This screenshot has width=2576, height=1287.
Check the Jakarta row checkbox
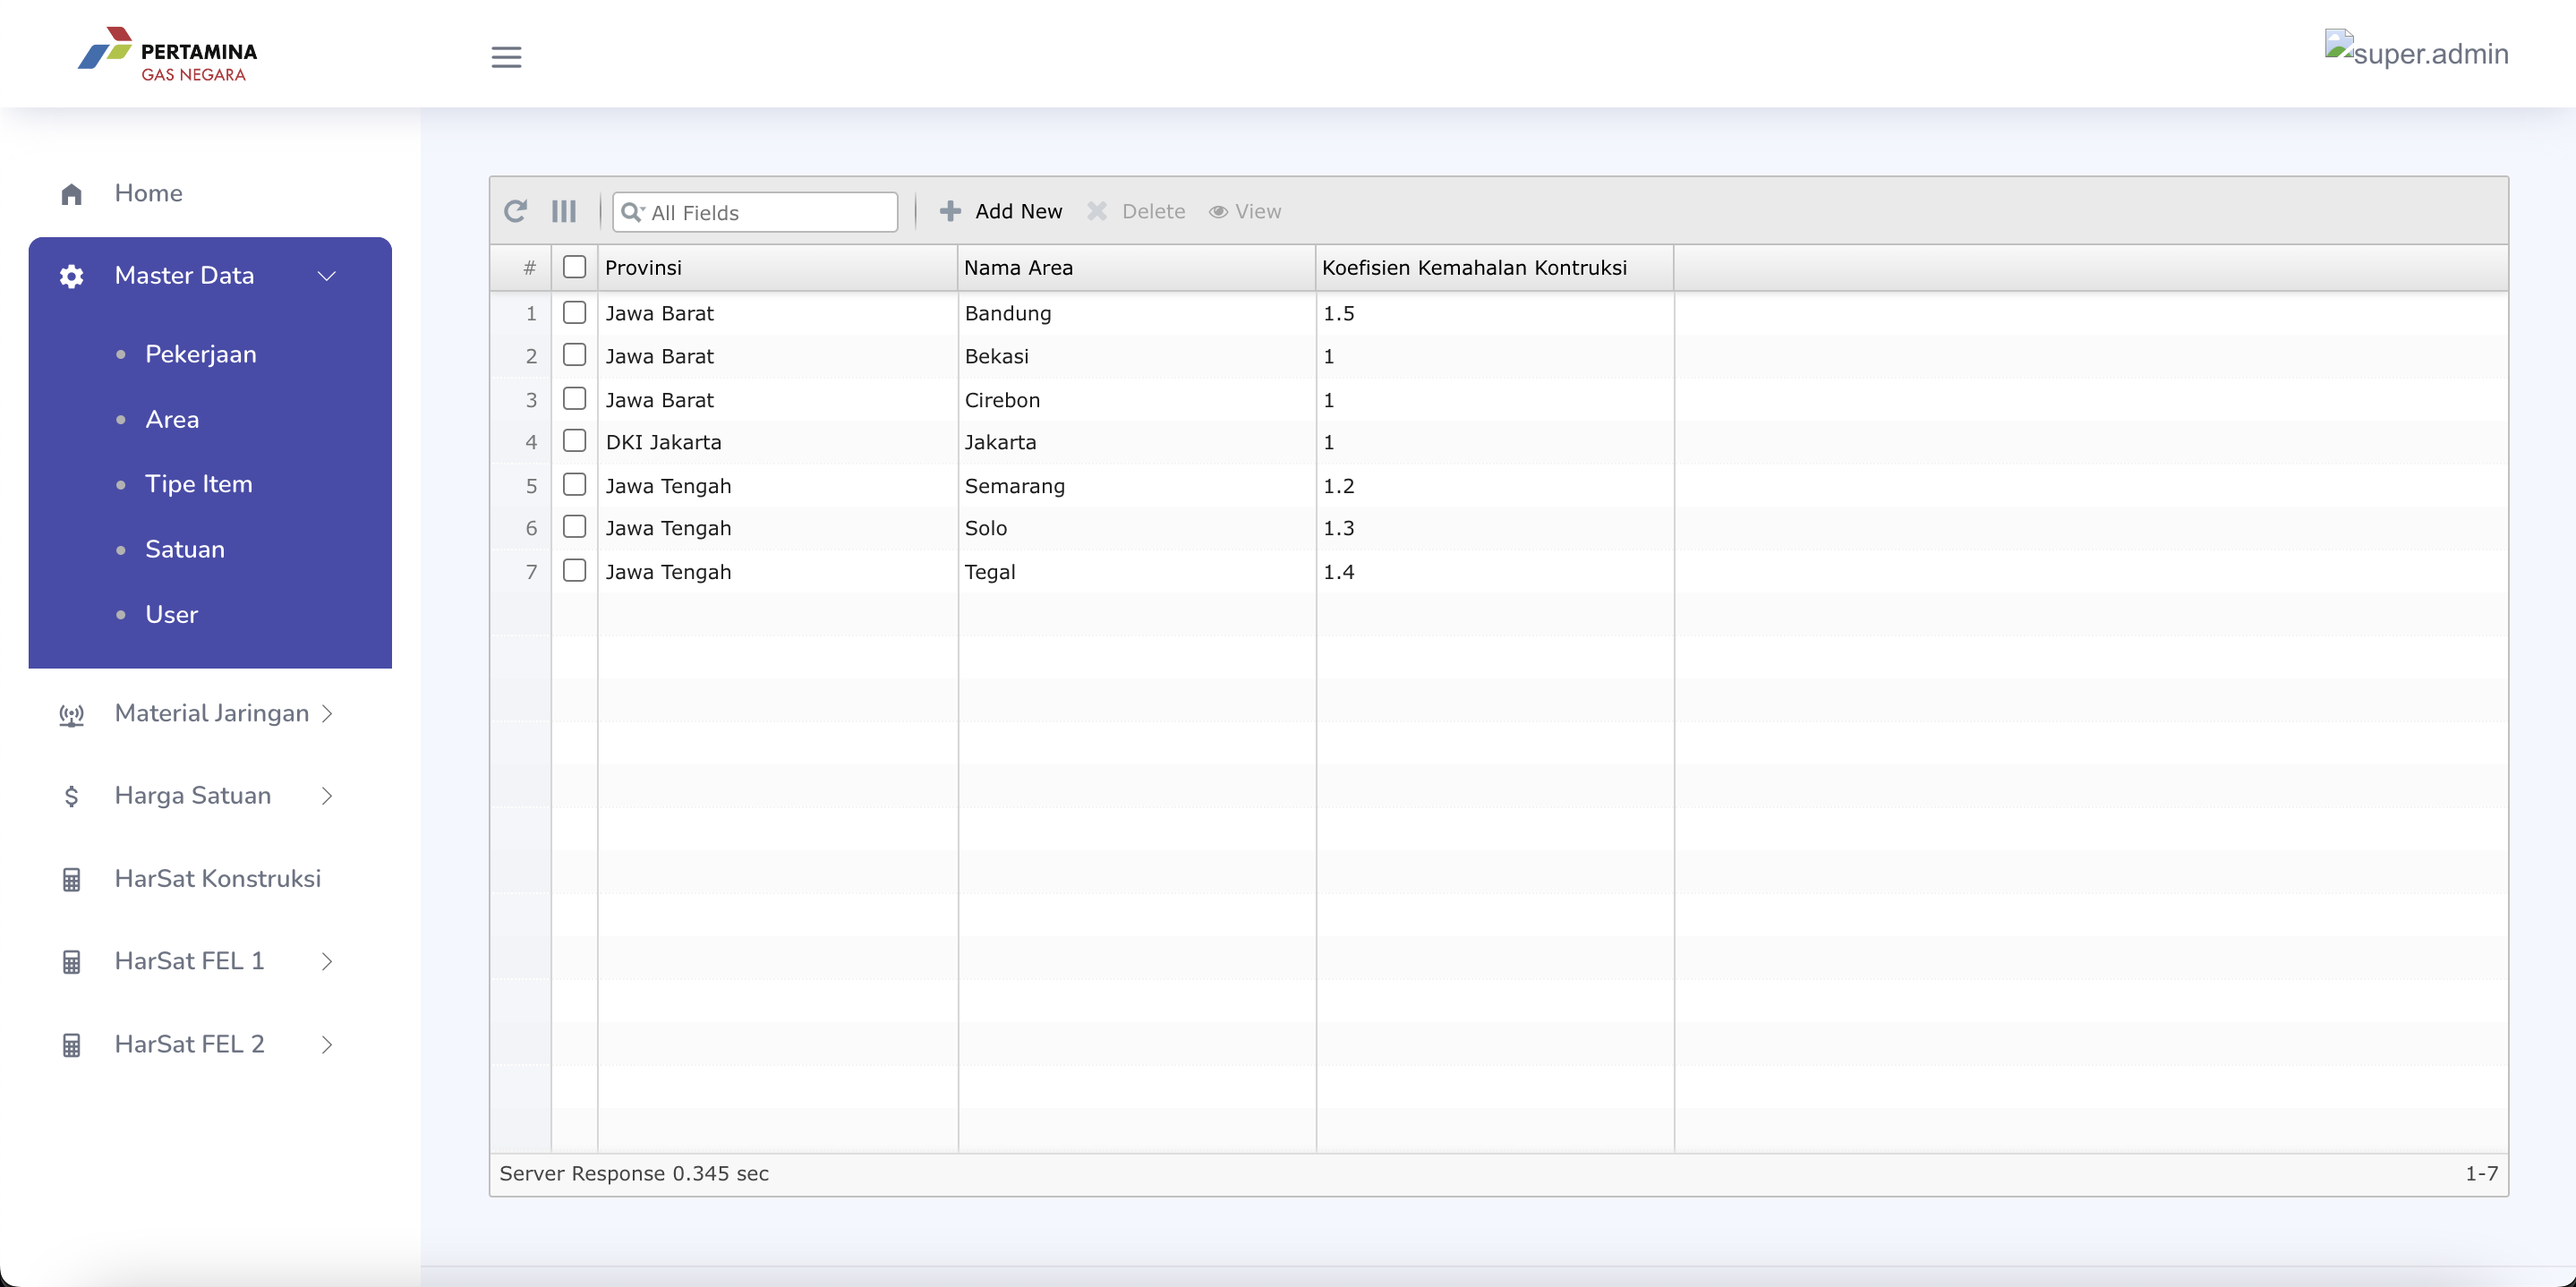pos(574,441)
